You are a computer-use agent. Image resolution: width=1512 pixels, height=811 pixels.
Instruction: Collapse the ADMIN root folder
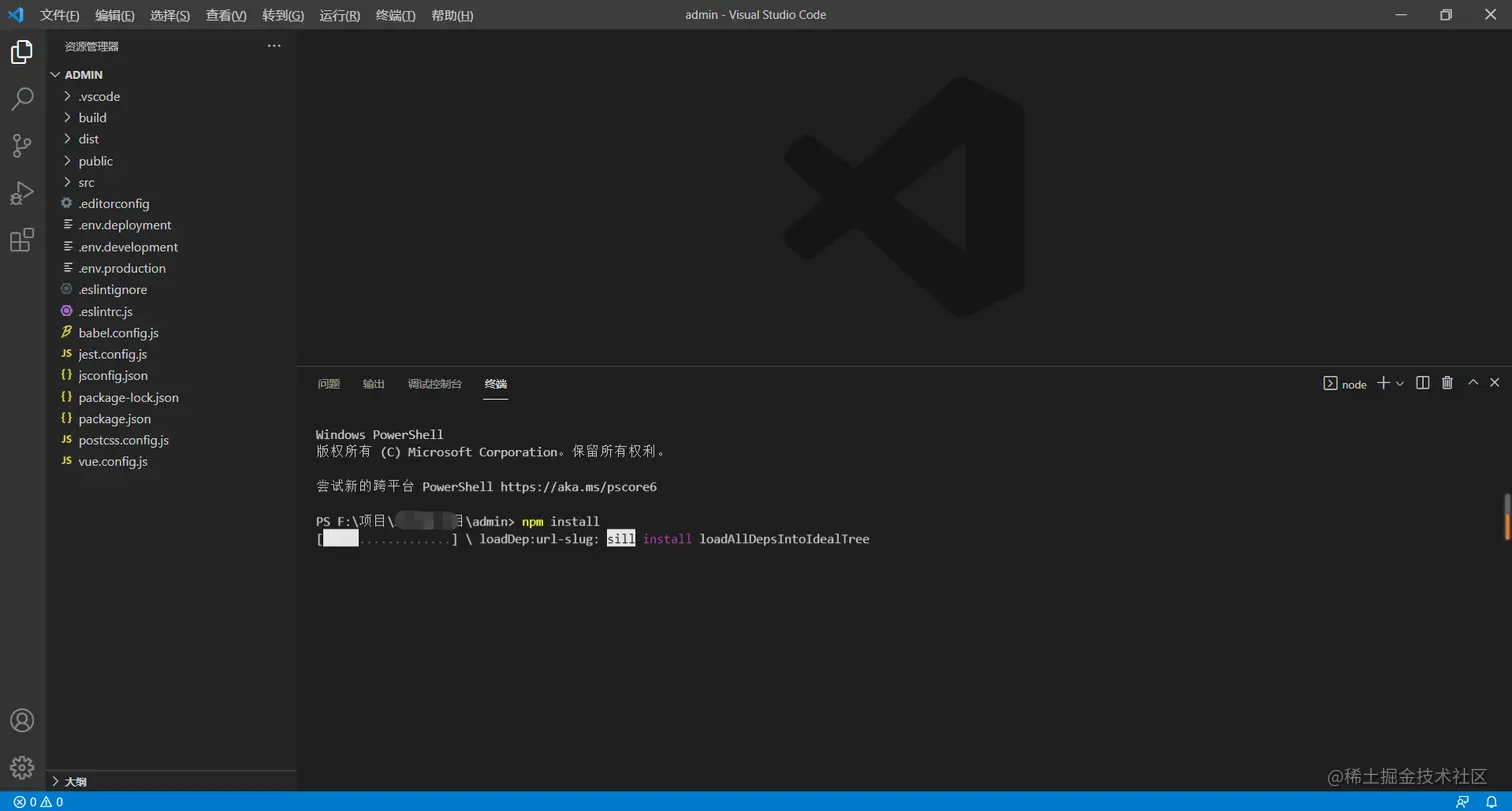[x=171, y=75]
